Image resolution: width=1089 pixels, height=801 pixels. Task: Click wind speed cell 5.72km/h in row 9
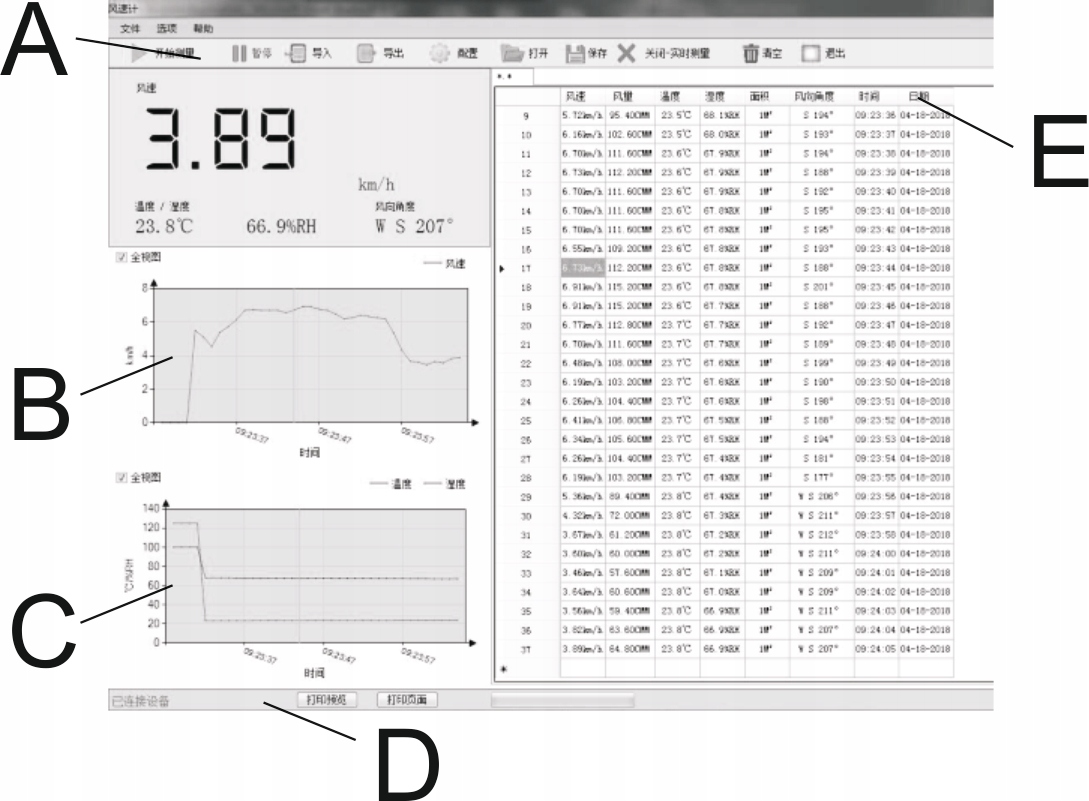tap(583, 116)
